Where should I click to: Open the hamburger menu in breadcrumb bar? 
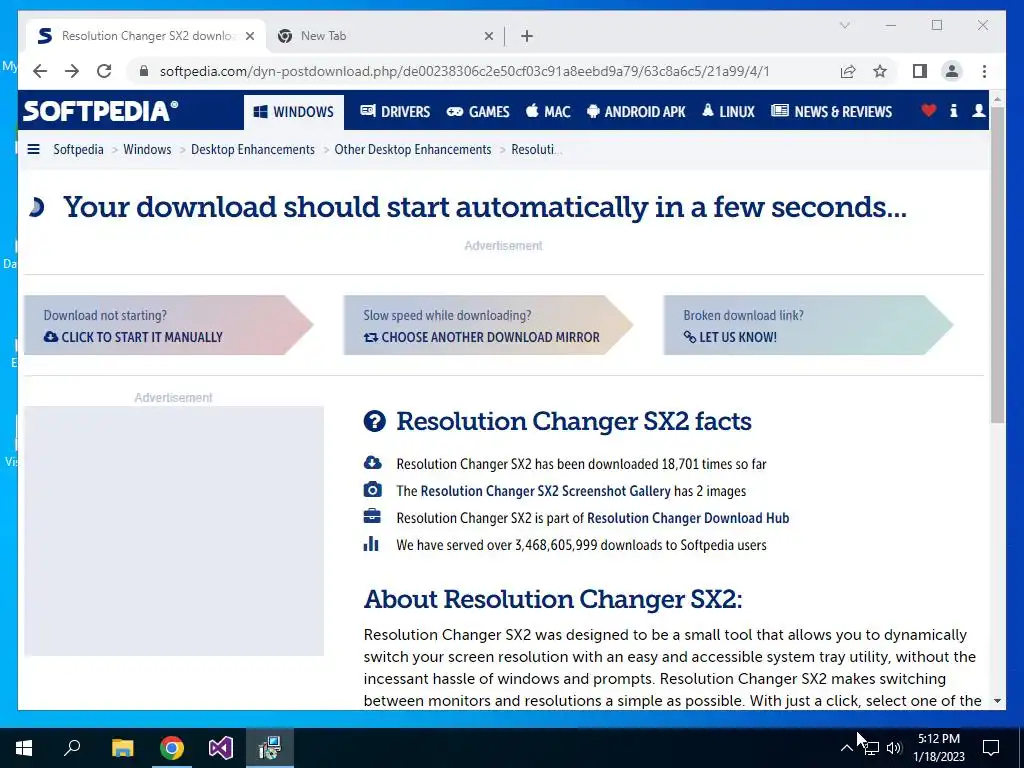33,150
